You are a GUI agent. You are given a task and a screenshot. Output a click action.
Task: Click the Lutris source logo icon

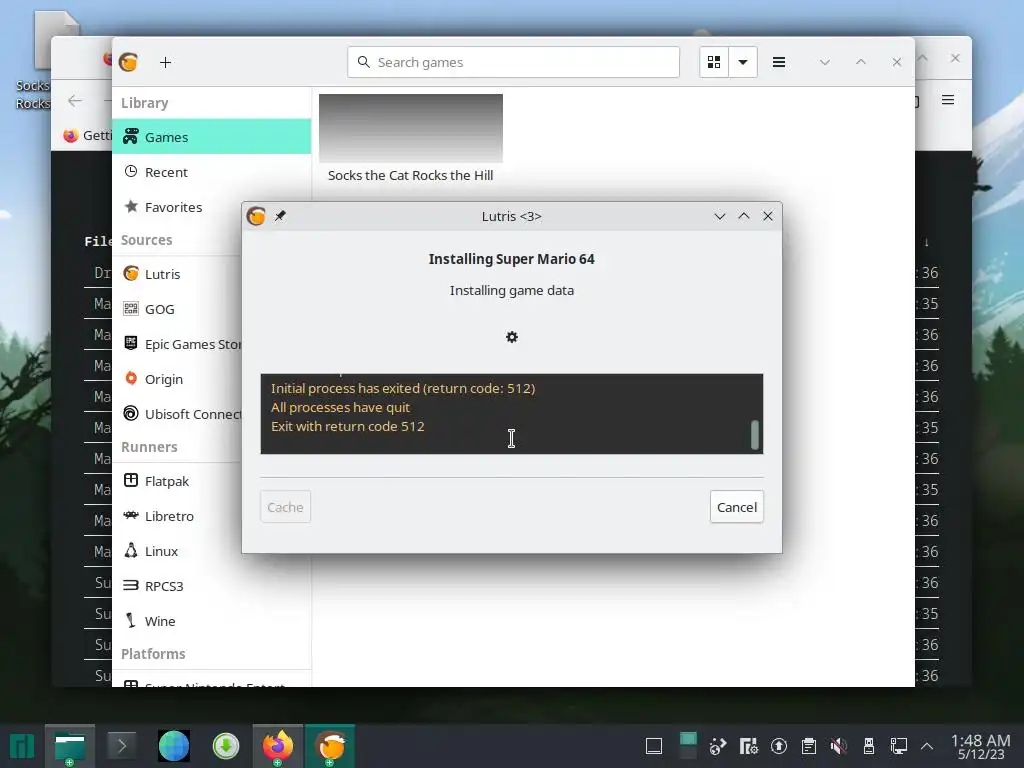click(x=131, y=273)
